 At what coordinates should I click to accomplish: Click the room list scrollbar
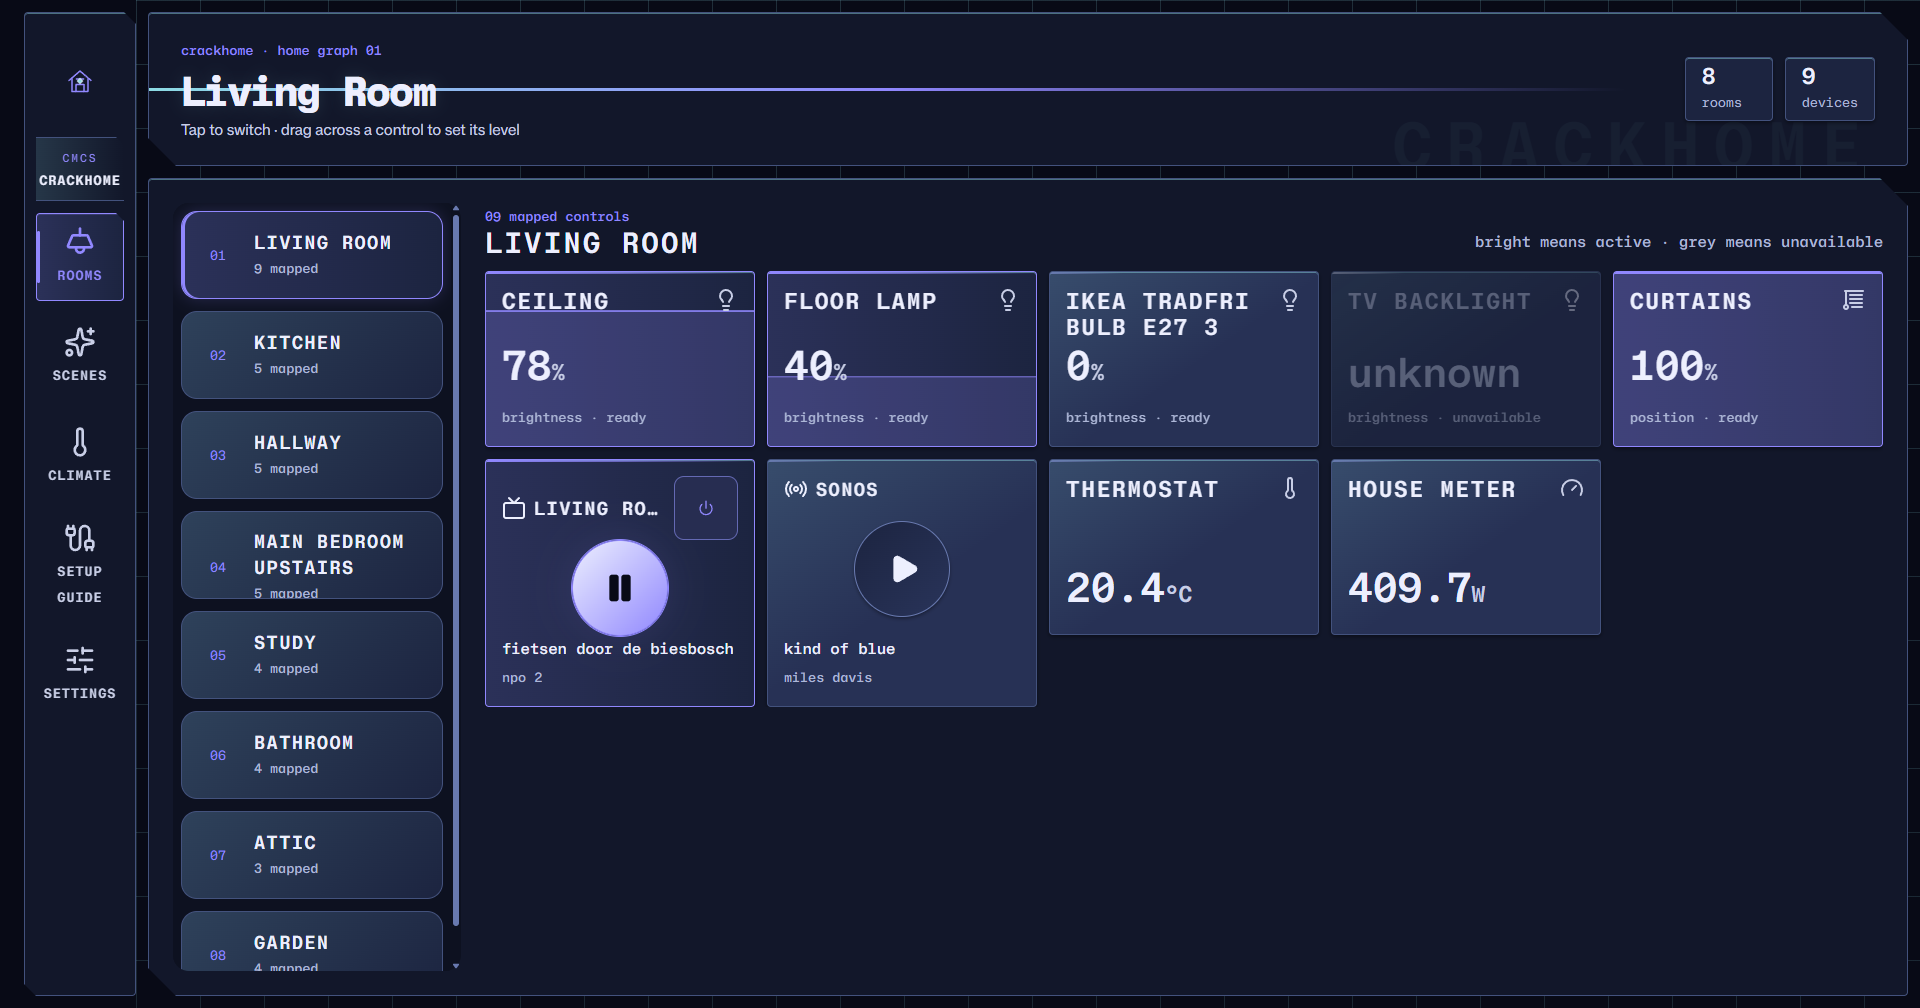coord(456,570)
